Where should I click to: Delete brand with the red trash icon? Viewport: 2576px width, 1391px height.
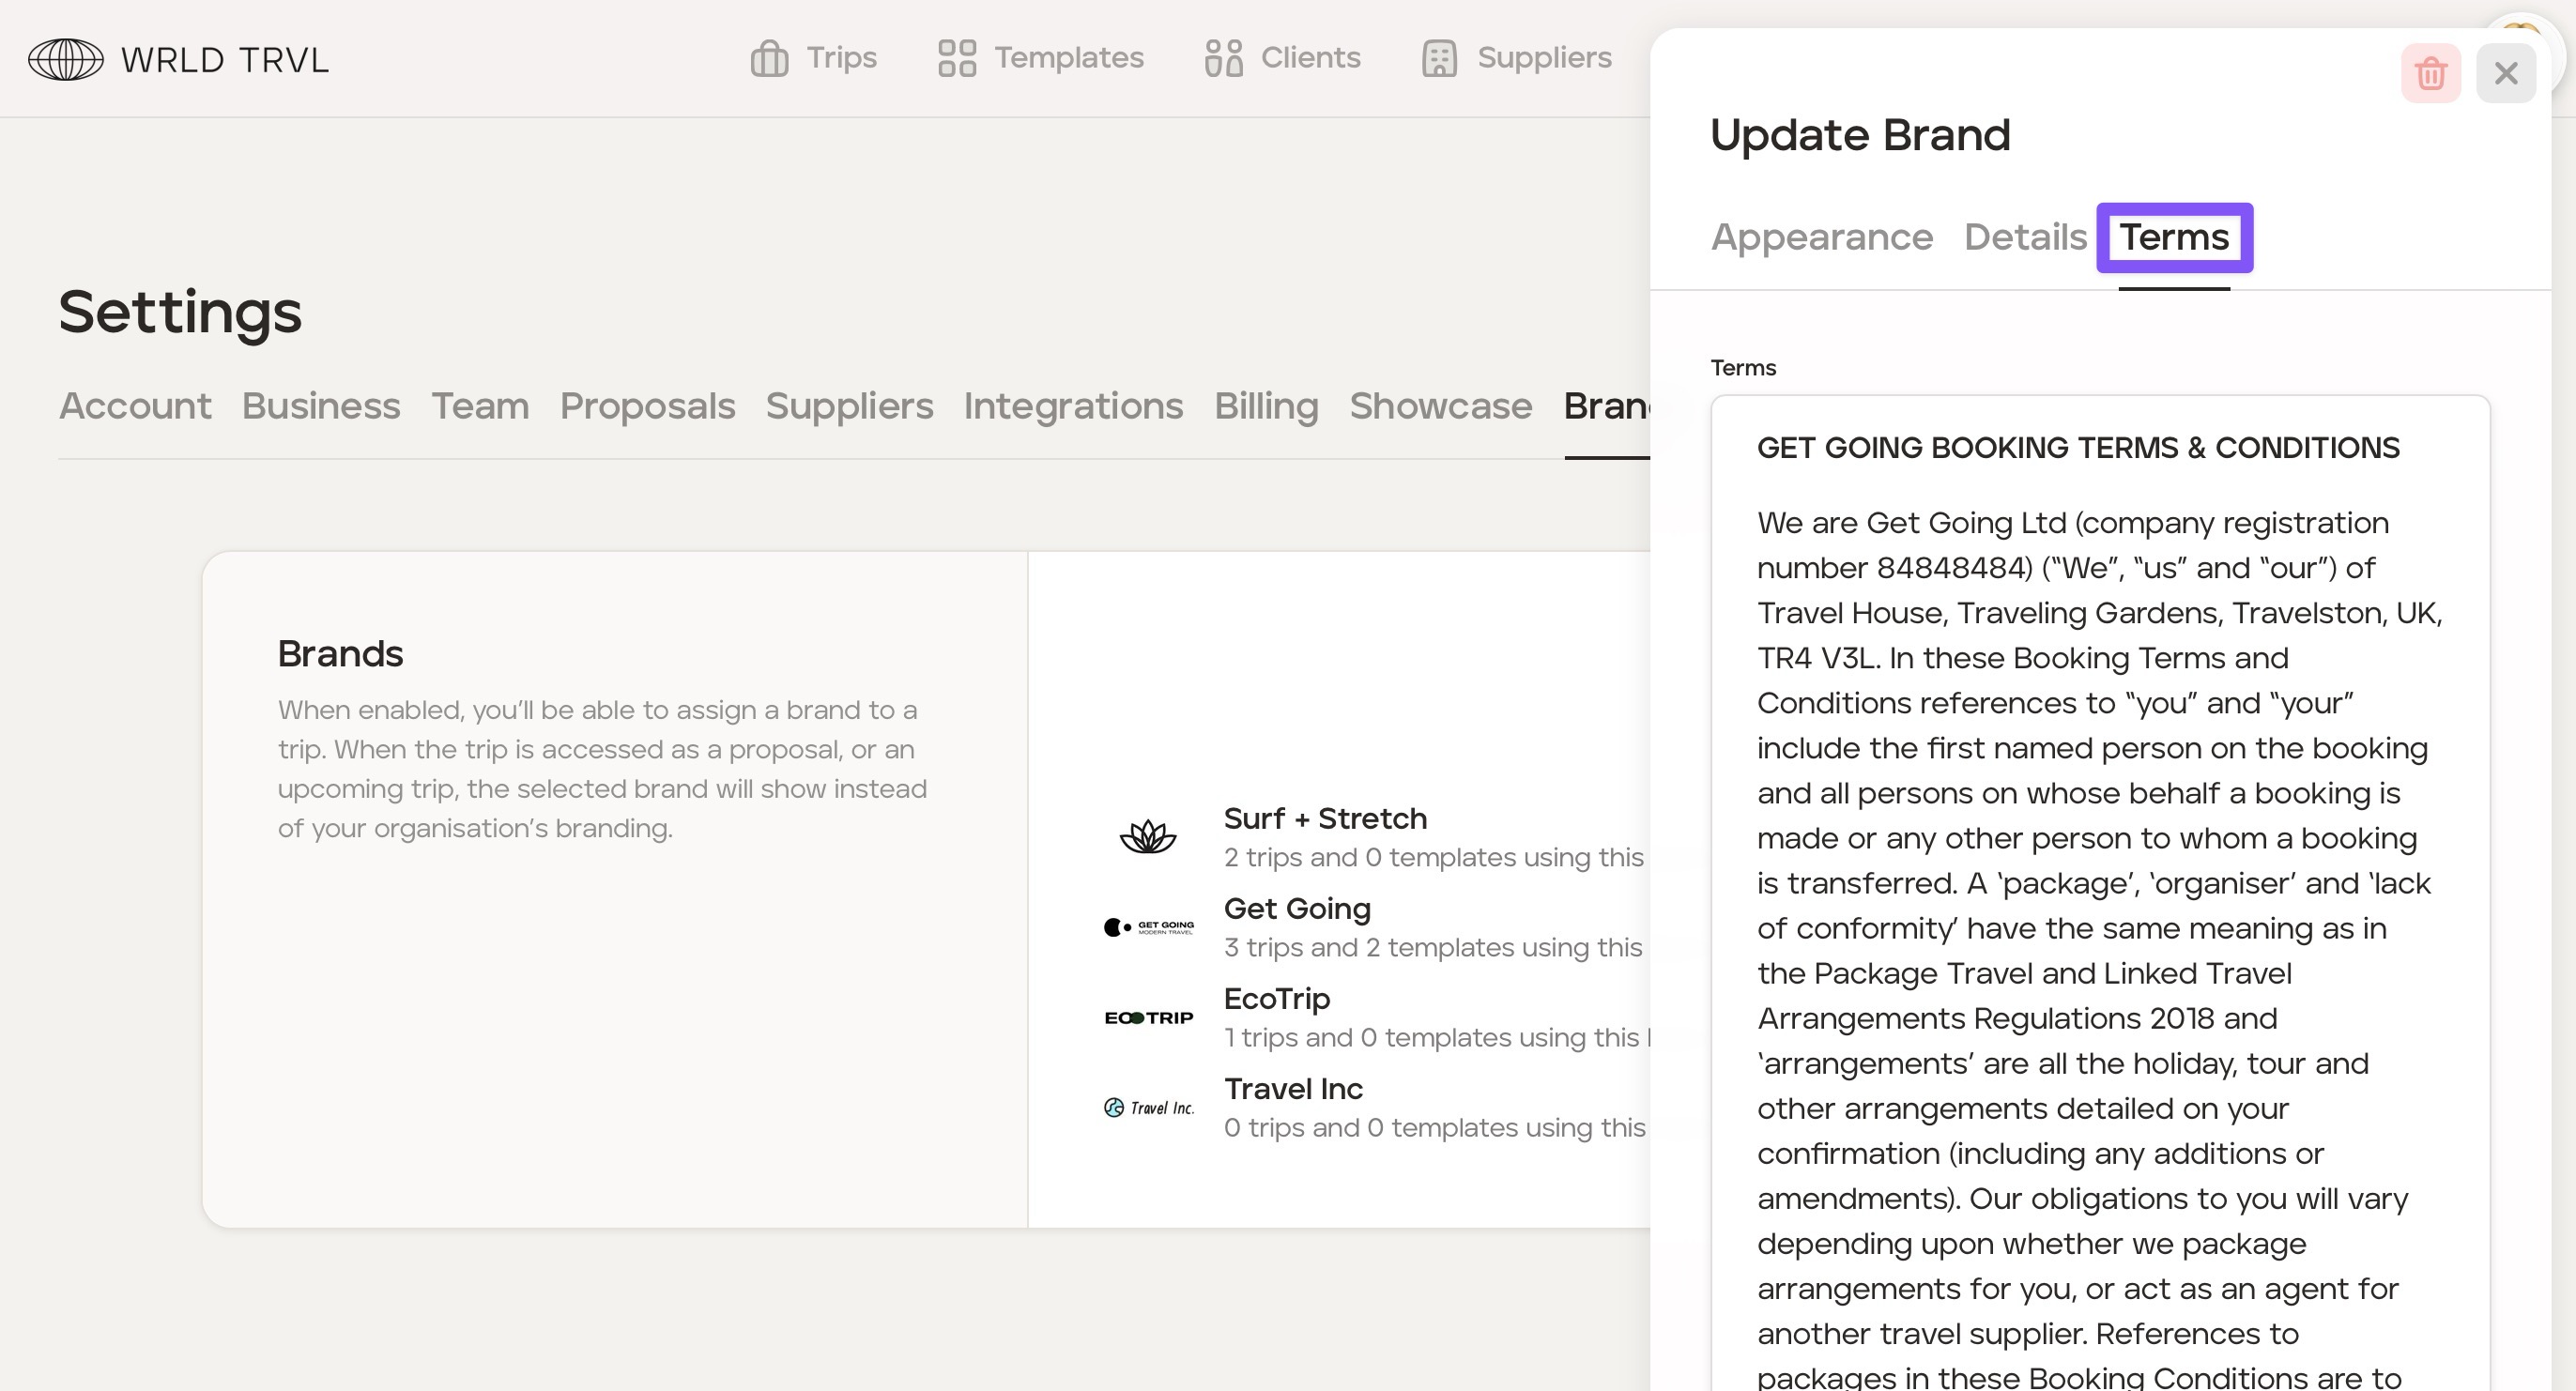pyautogui.click(x=2430, y=73)
